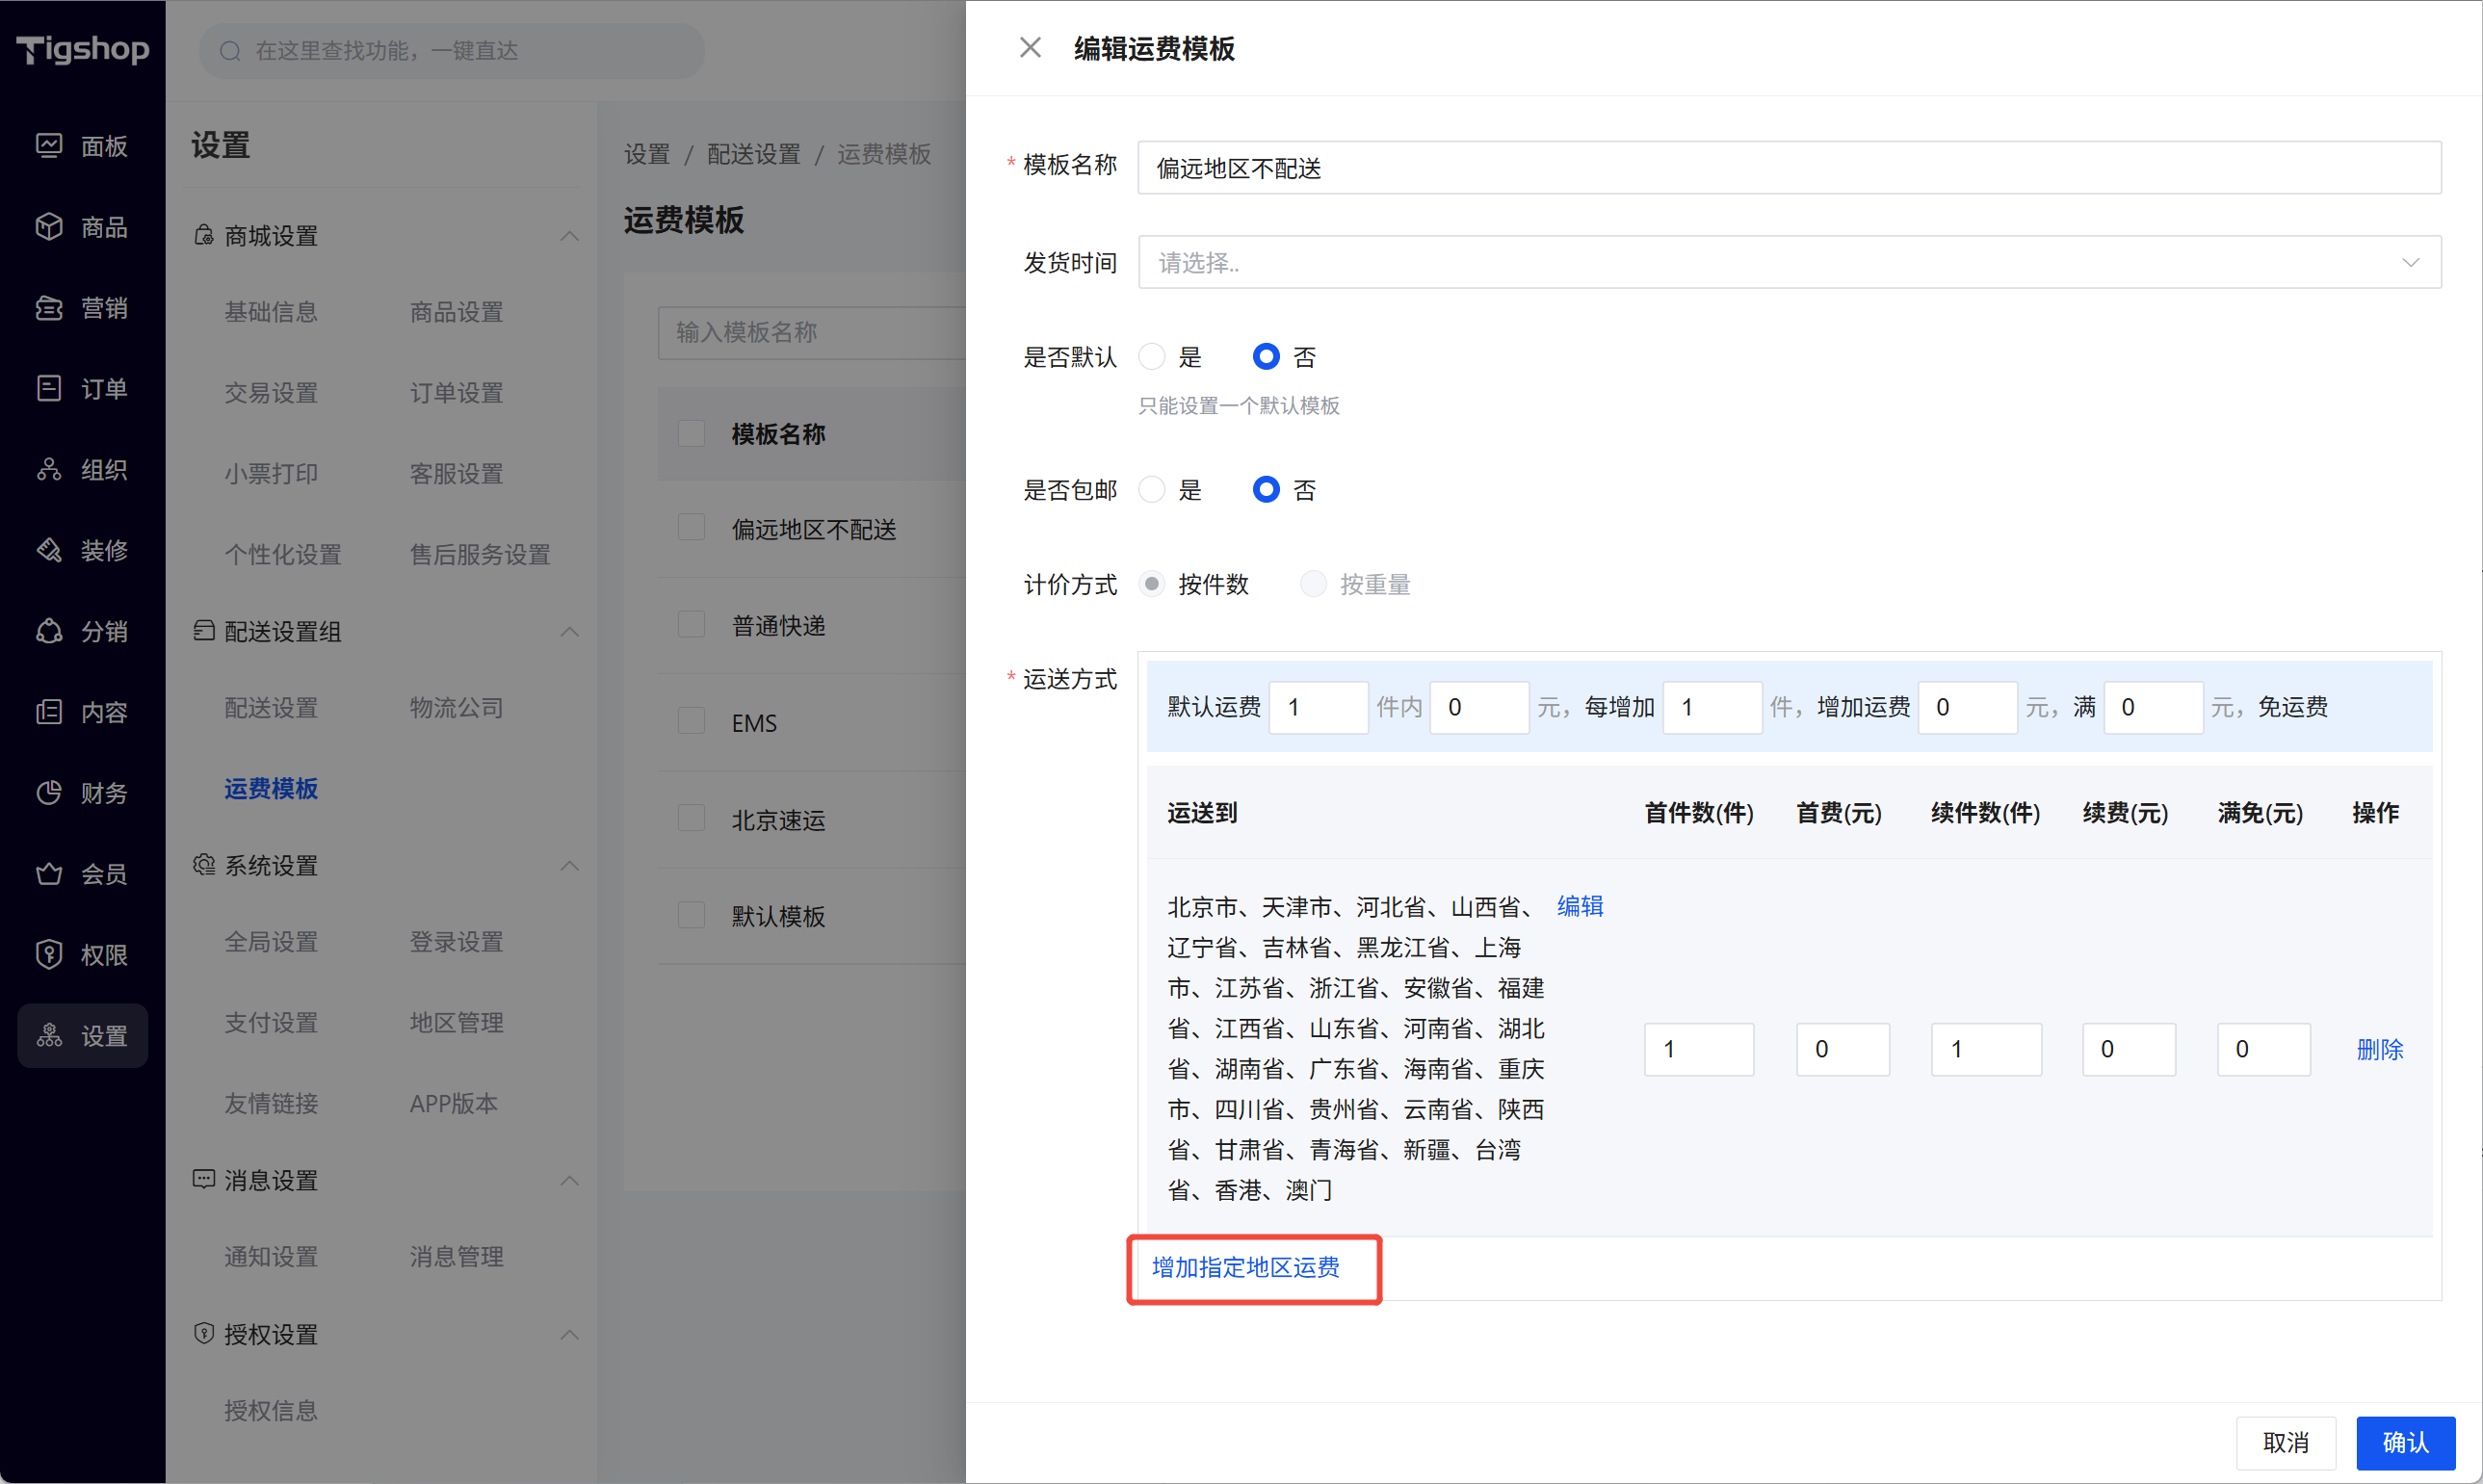Select 是 radio for 是否包邮

1152,490
